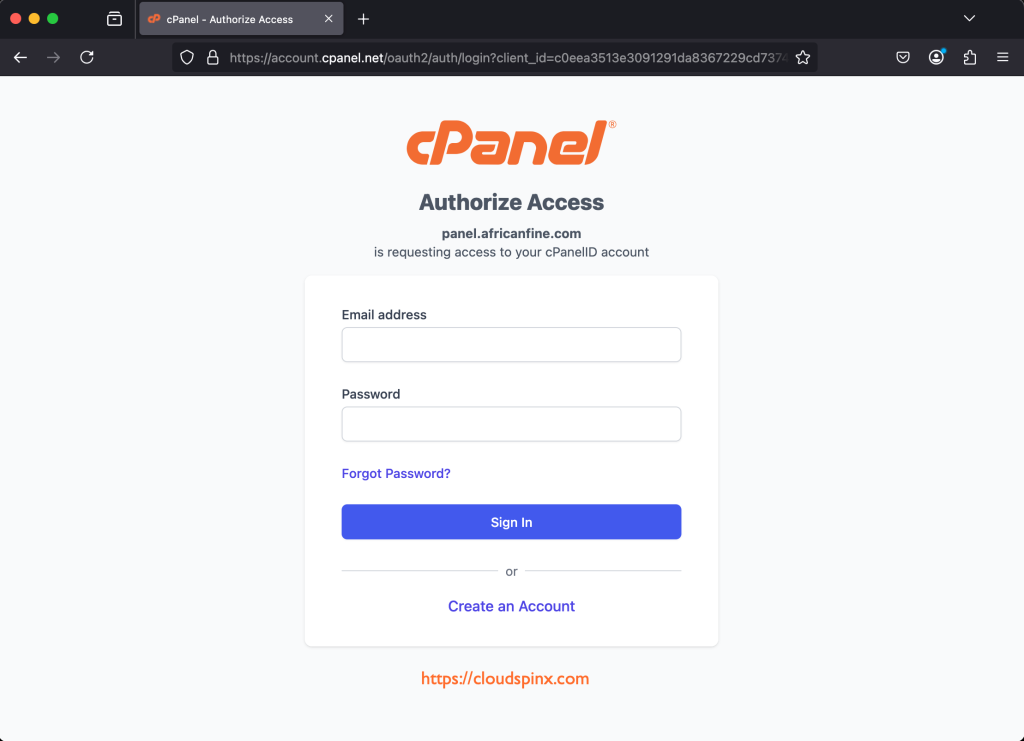Open the Firefox account profile icon
Image resolution: width=1024 pixels, height=741 pixels.
click(936, 58)
